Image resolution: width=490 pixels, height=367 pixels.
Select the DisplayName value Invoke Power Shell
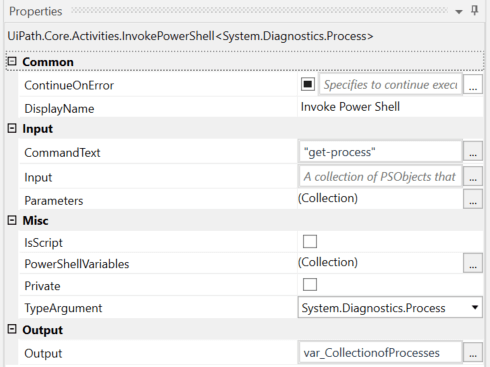350,107
